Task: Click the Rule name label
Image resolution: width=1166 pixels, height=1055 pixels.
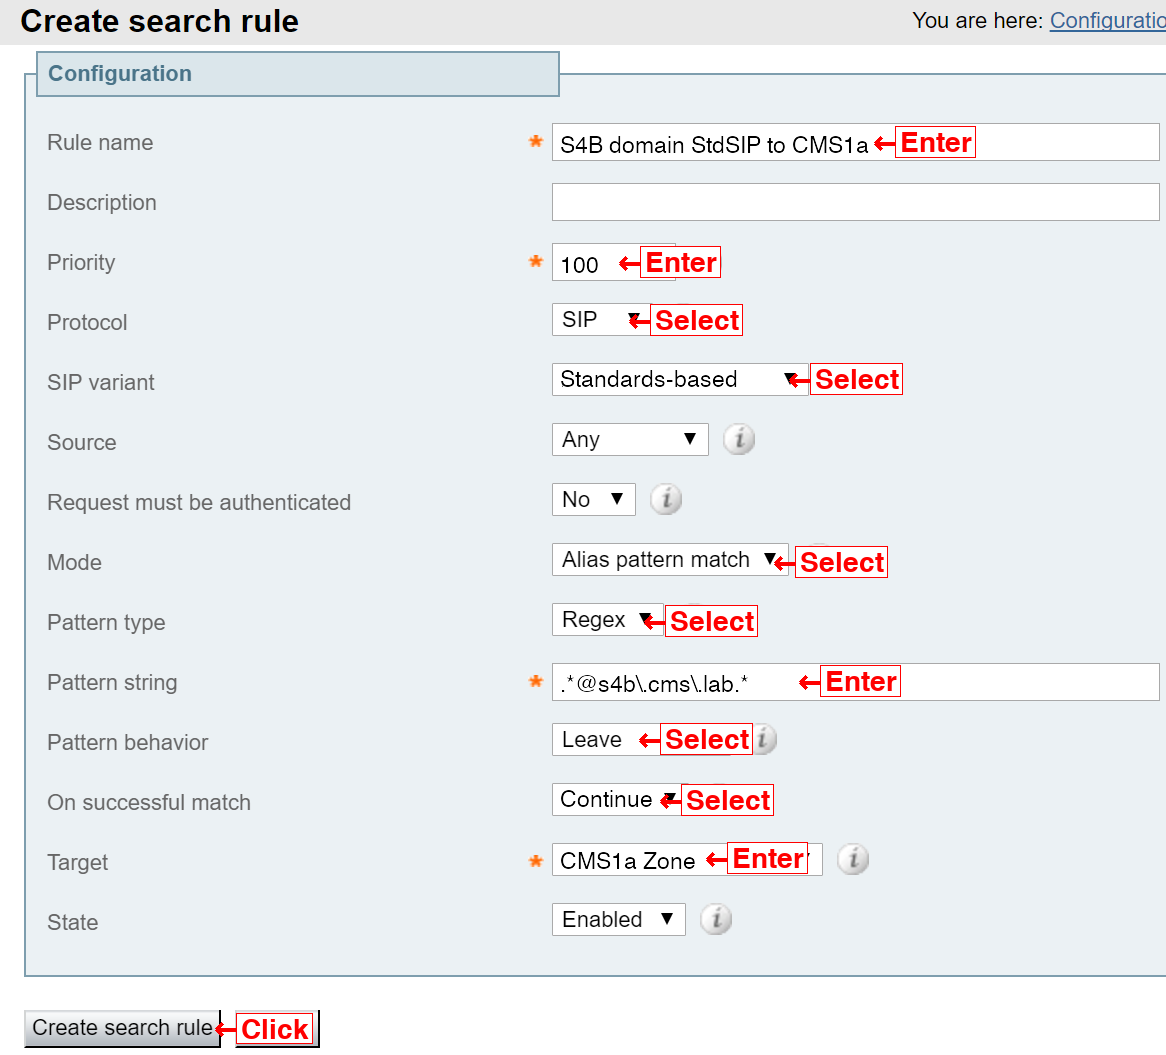Action: coord(100,143)
